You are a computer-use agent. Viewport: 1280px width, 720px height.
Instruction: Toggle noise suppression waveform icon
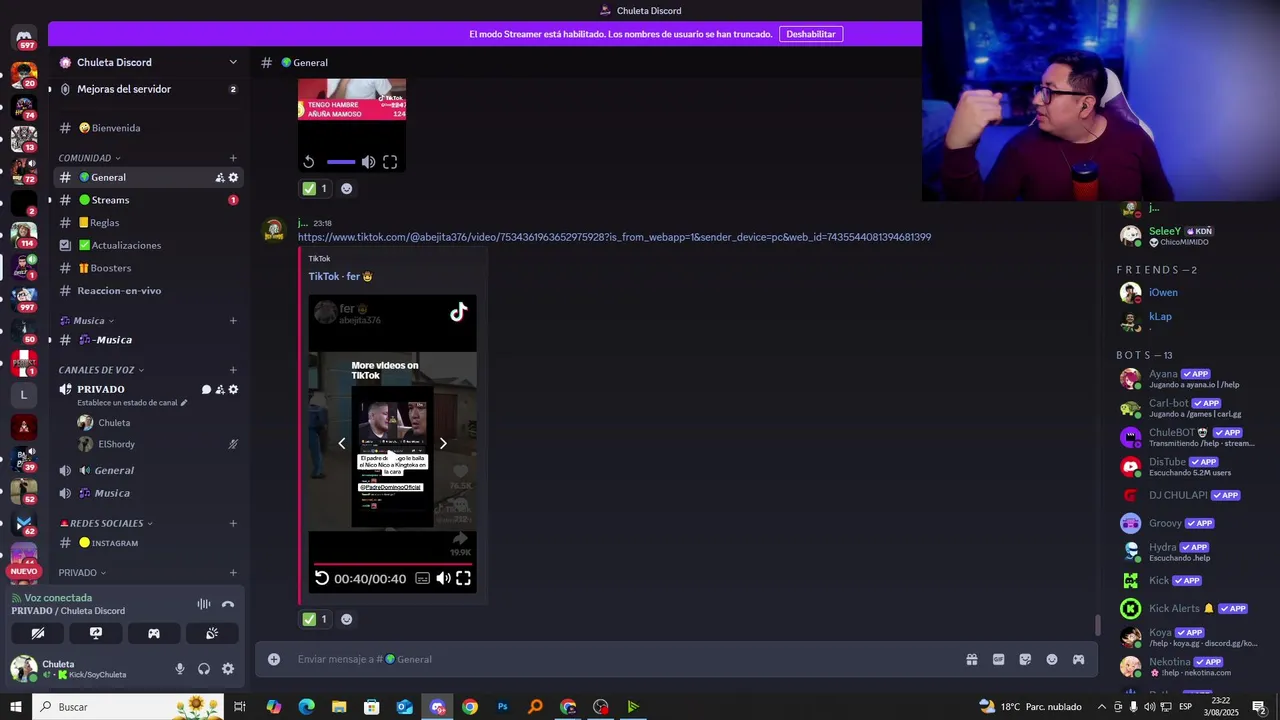tap(204, 604)
